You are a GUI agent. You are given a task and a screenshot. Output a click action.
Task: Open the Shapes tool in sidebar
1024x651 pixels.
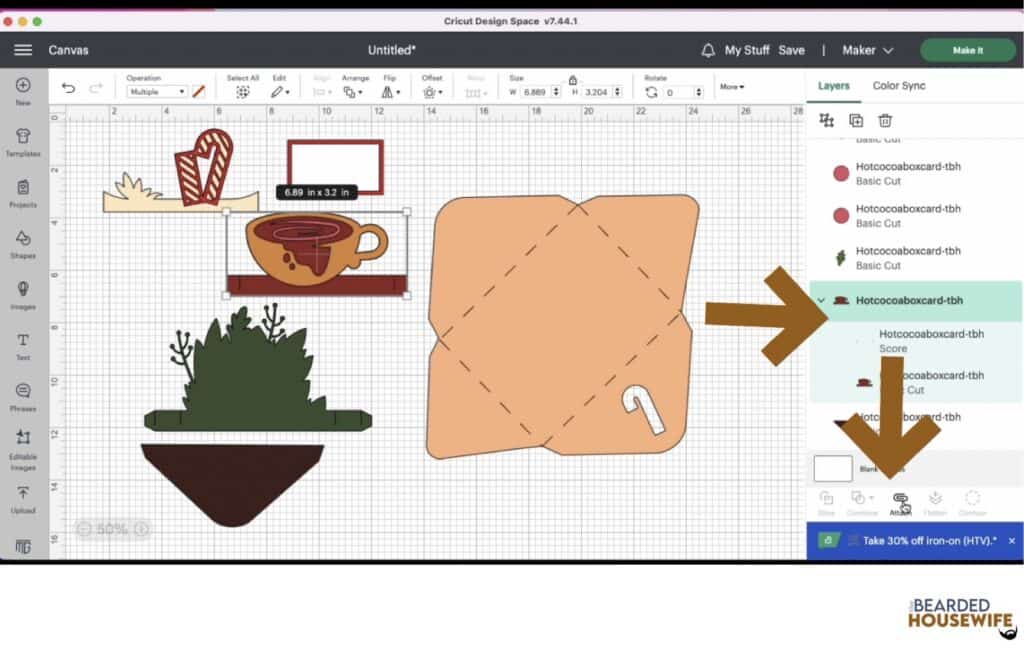[x=23, y=243]
